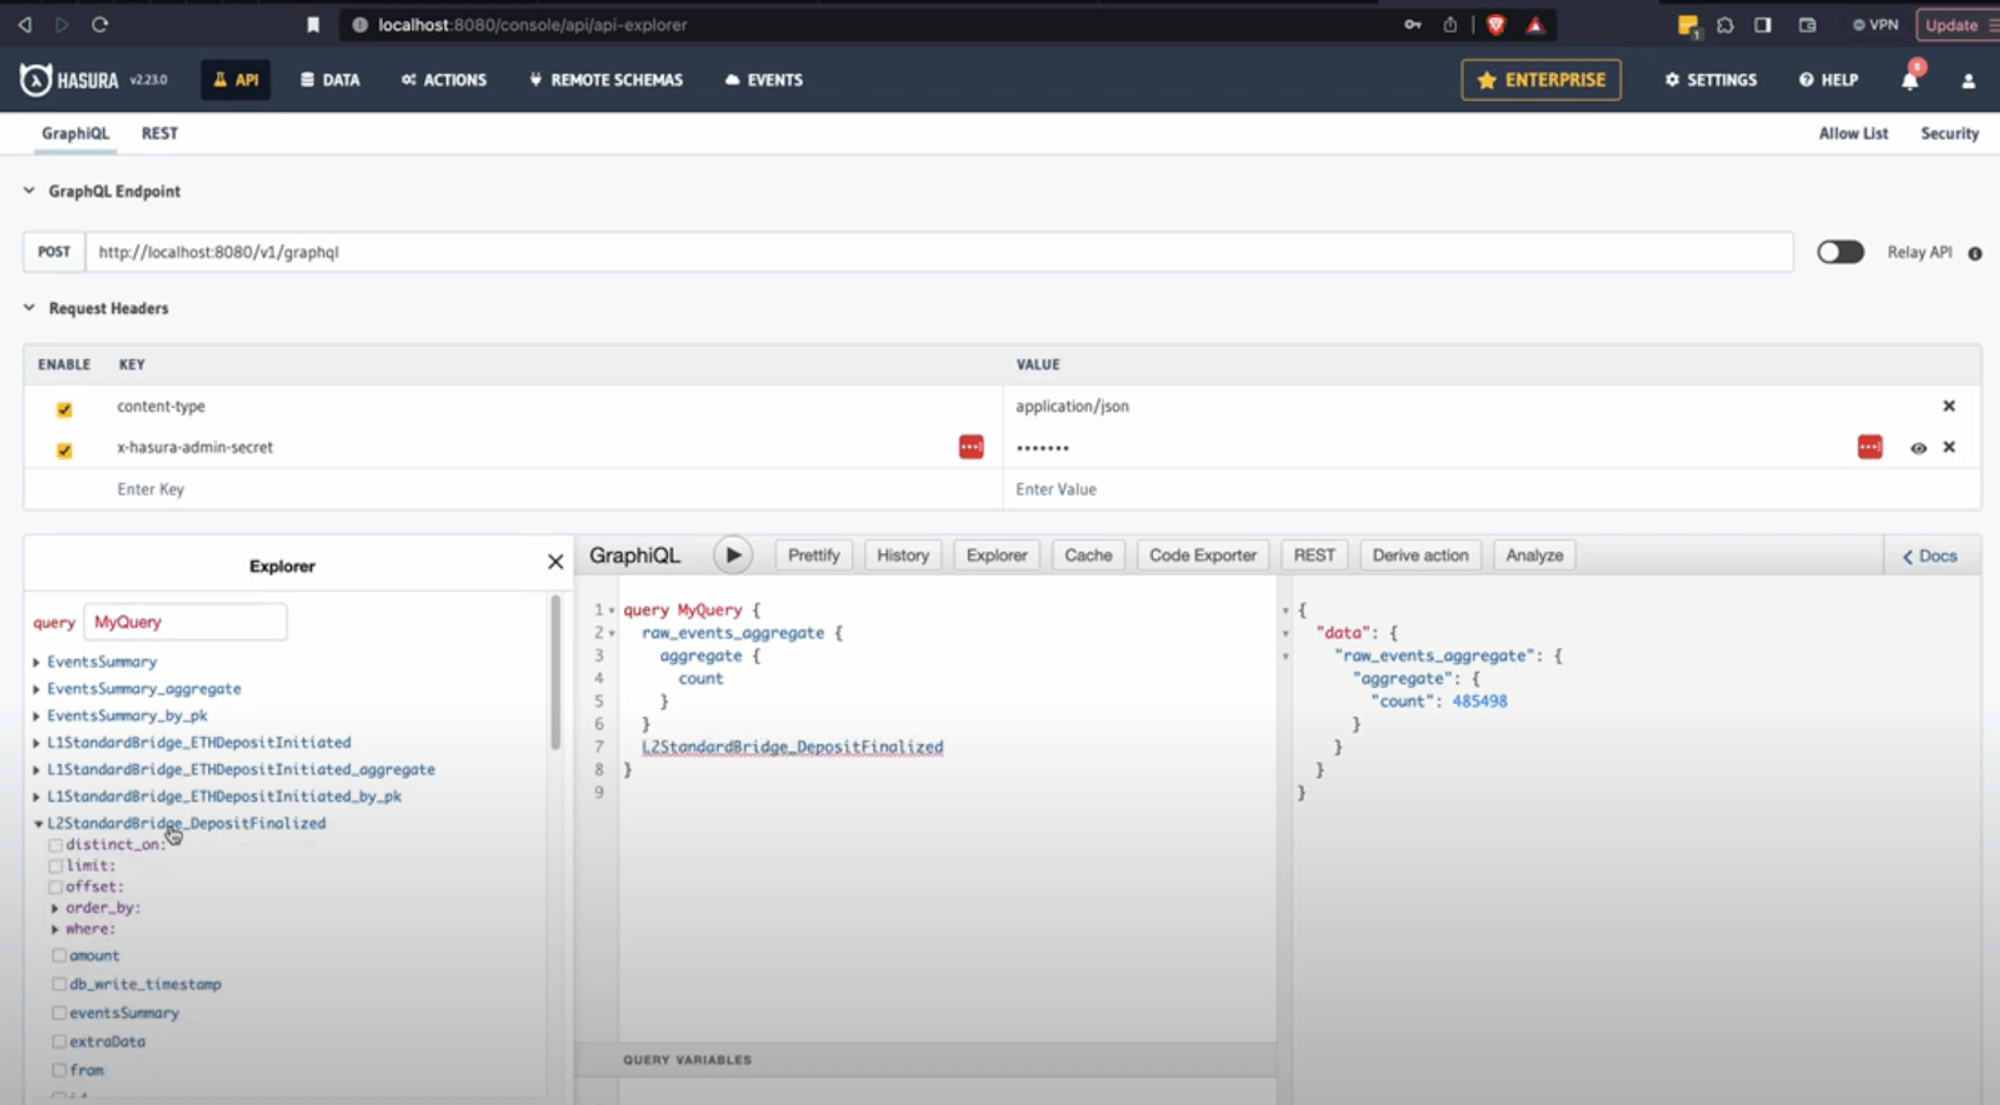Collapse the GraphQL Endpoint section

click(x=29, y=190)
